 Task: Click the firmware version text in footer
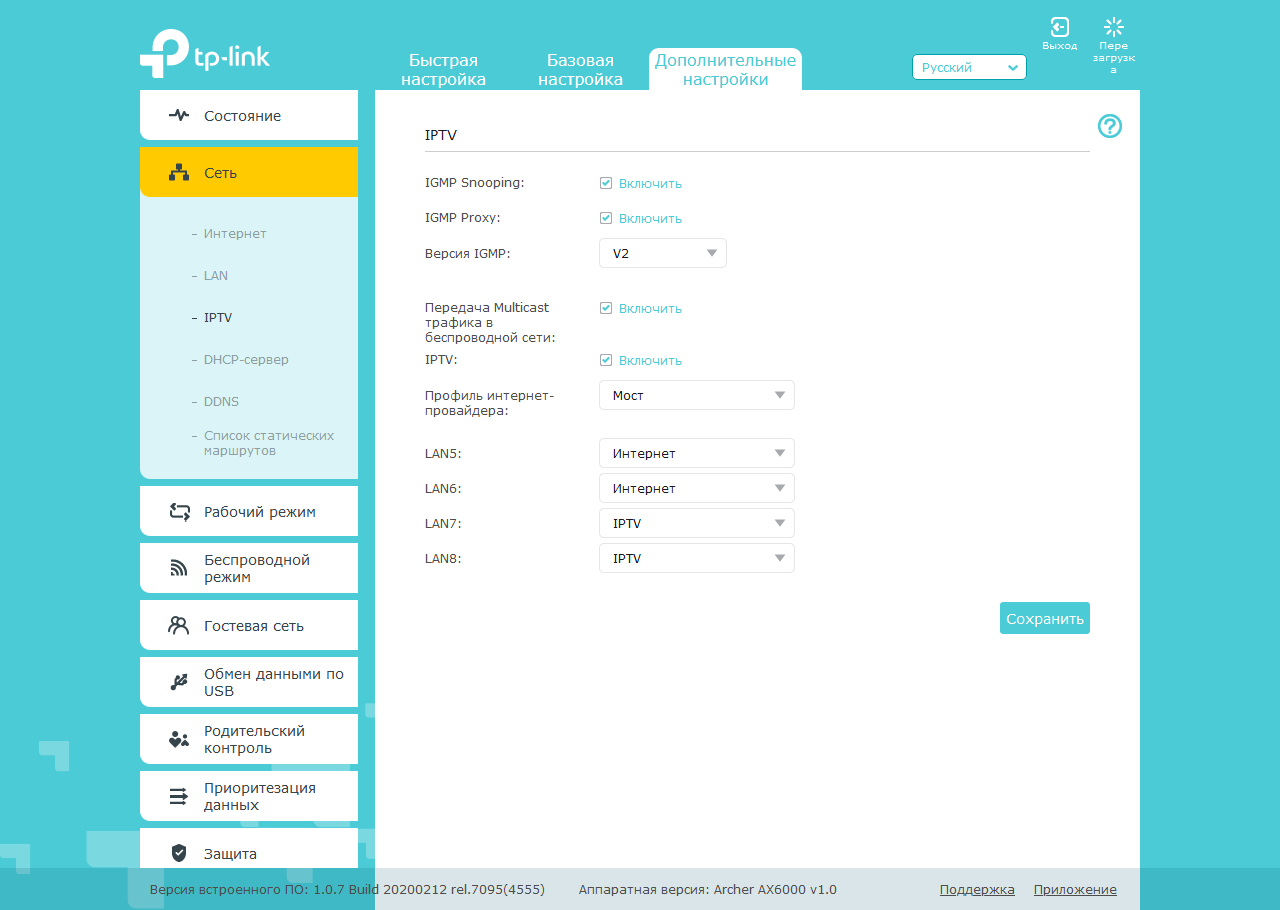coord(347,889)
